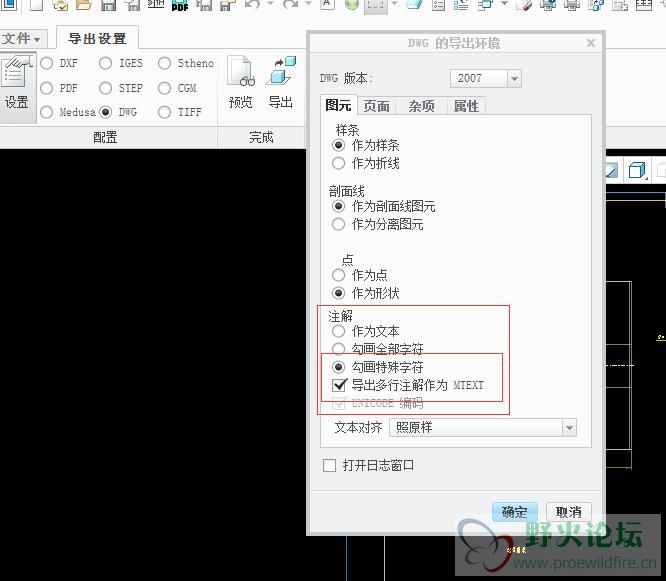Click the 取消 button
666x581 pixels.
click(569, 512)
